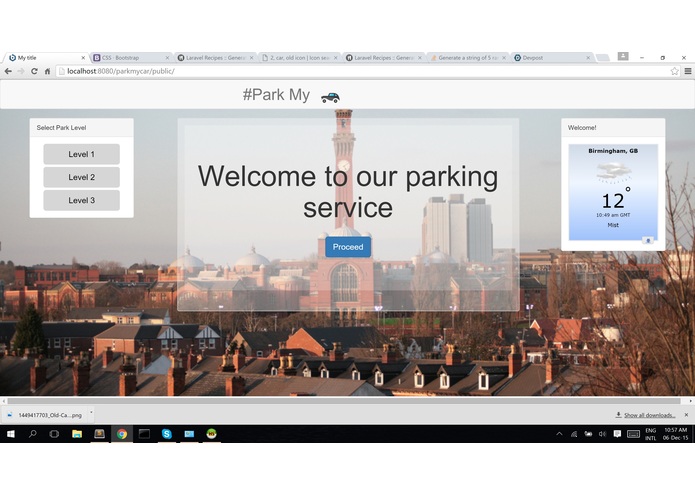695x494 pixels.
Task: Close the downloads bar
Action: (686, 415)
